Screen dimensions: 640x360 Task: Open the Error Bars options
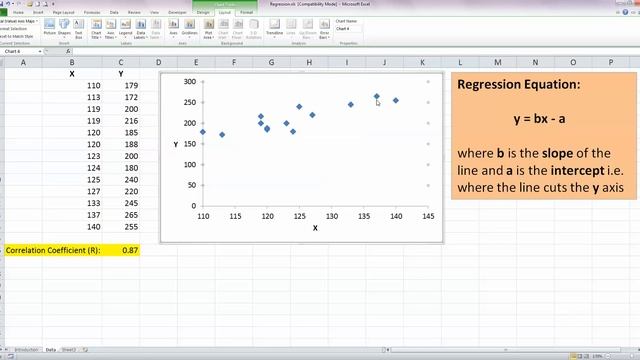pos(324,29)
